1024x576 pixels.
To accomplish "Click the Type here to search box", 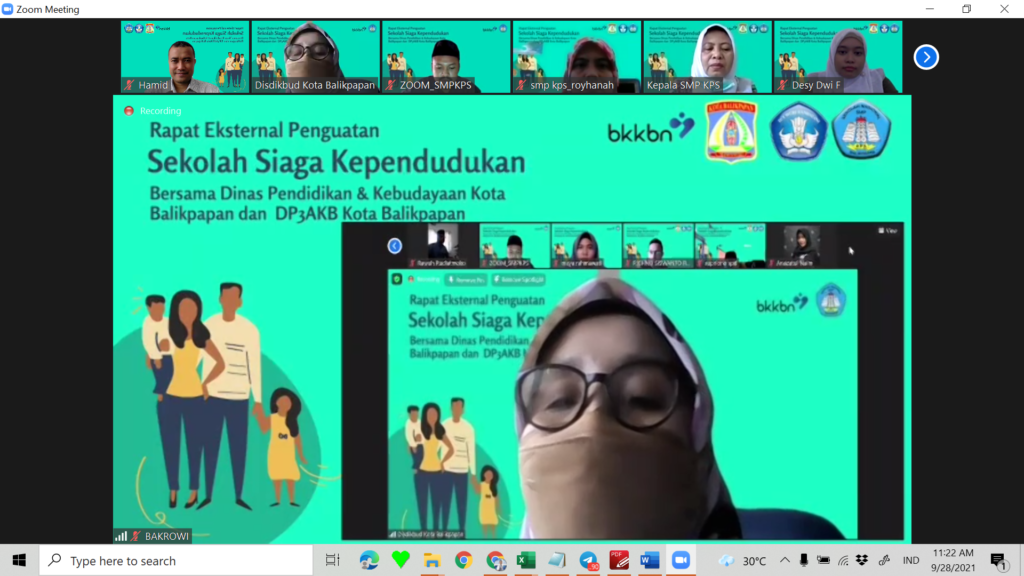I will pyautogui.click(x=176, y=560).
